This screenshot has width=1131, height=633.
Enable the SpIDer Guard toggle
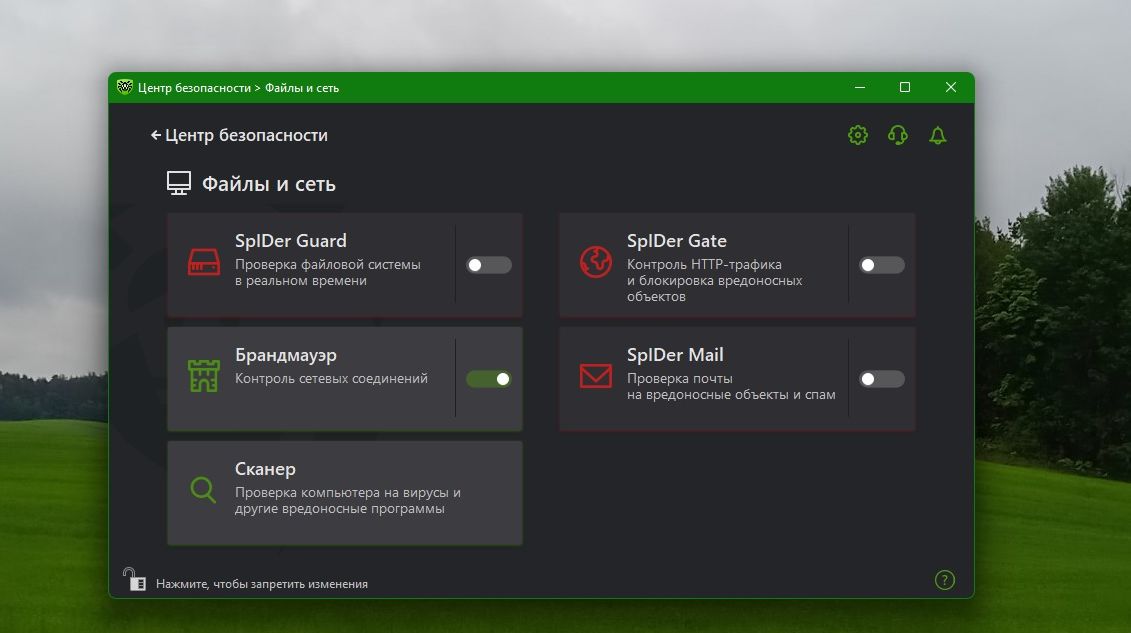[488, 265]
